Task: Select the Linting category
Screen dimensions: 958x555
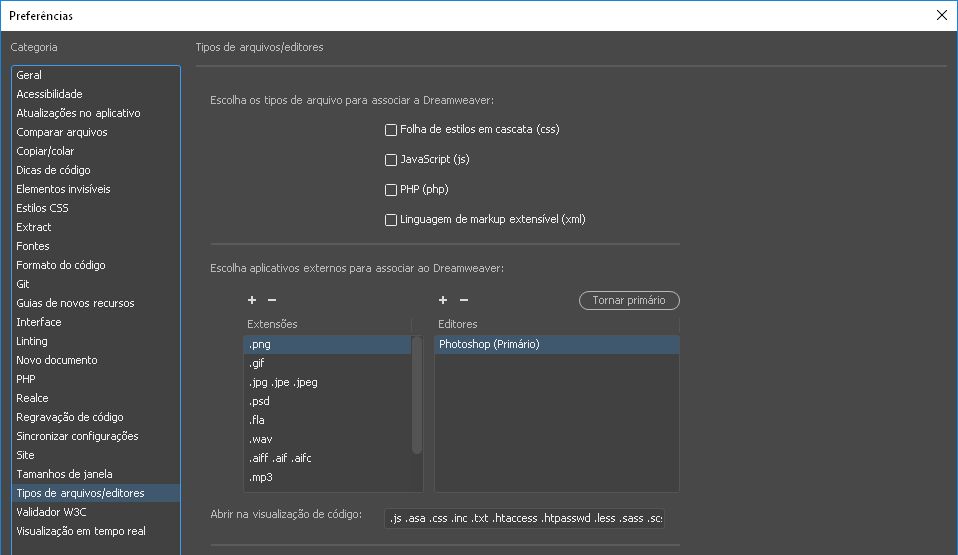Action: point(96,341)
